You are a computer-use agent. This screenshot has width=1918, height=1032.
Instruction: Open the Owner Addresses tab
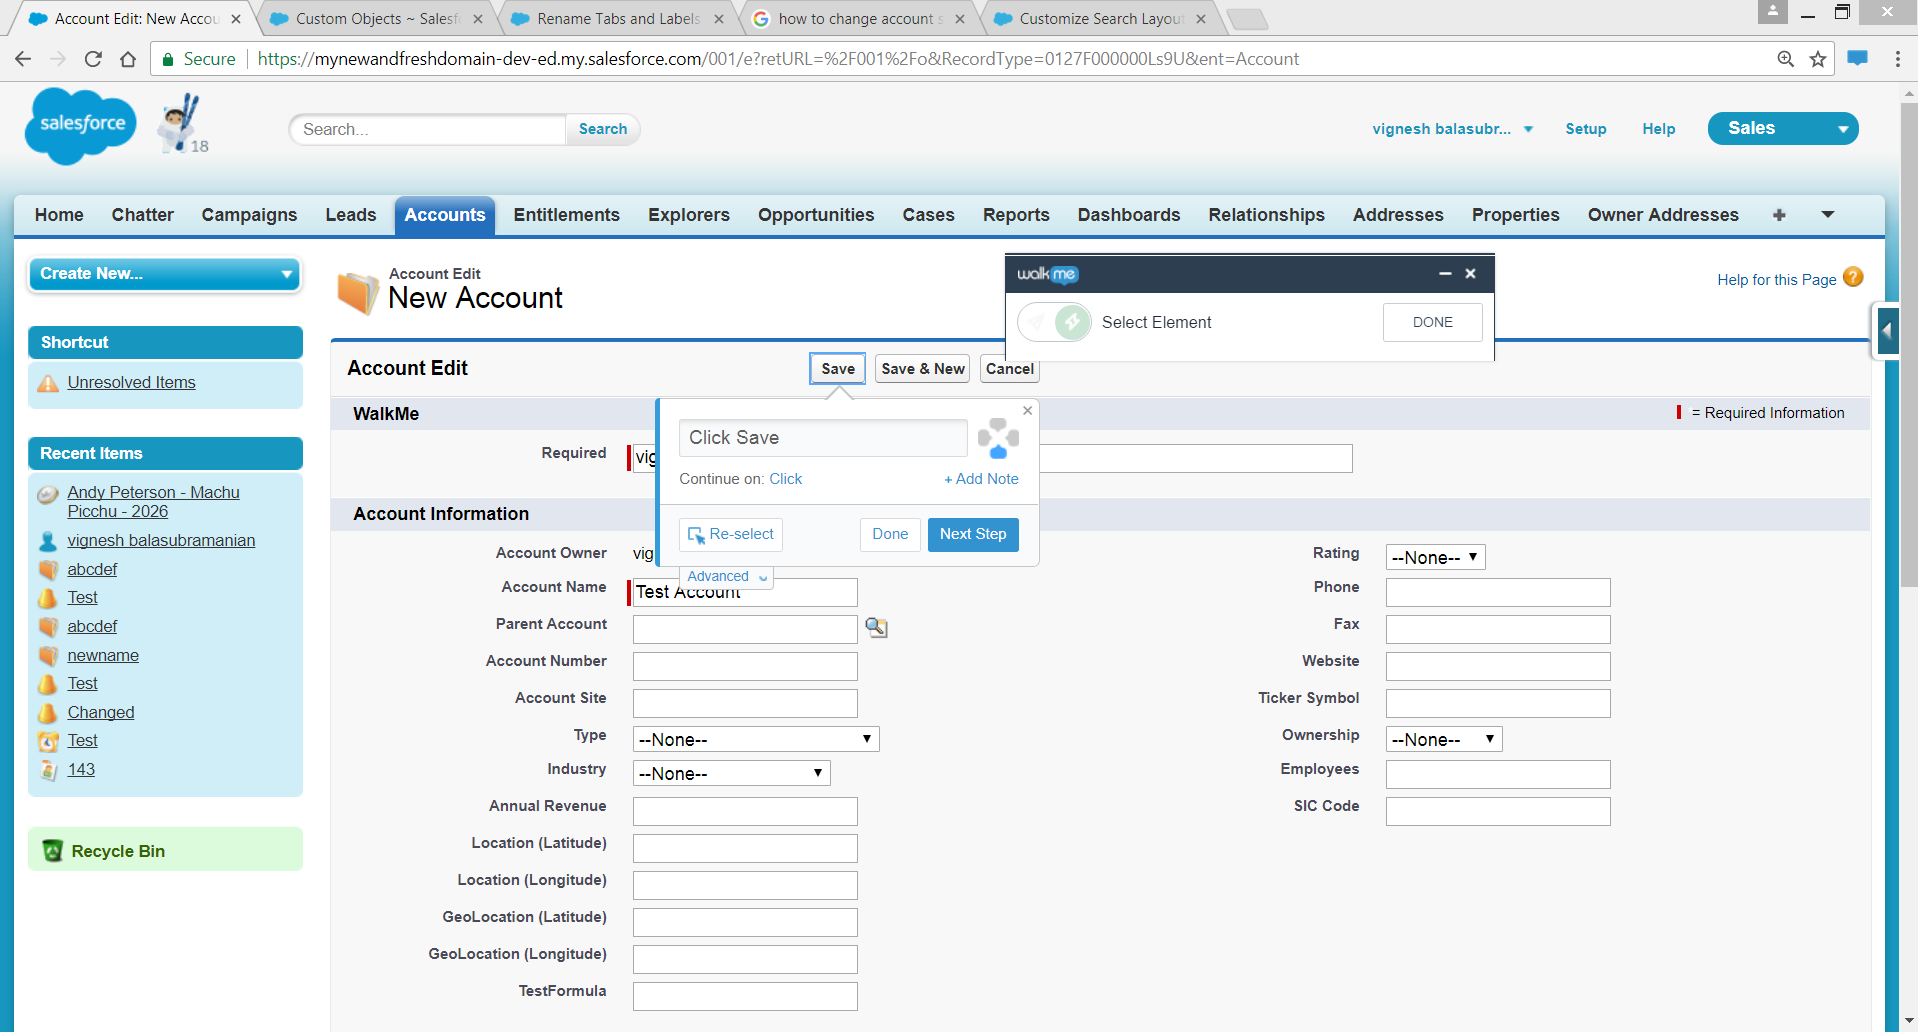[x=1662, y=215]
